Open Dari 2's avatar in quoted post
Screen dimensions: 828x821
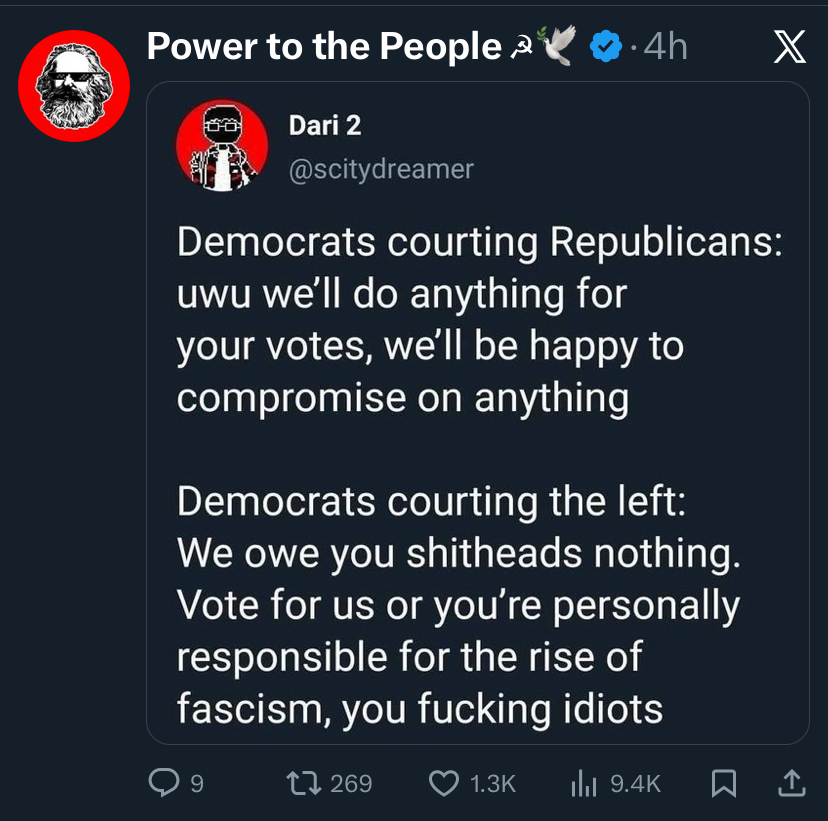(222, 146)
